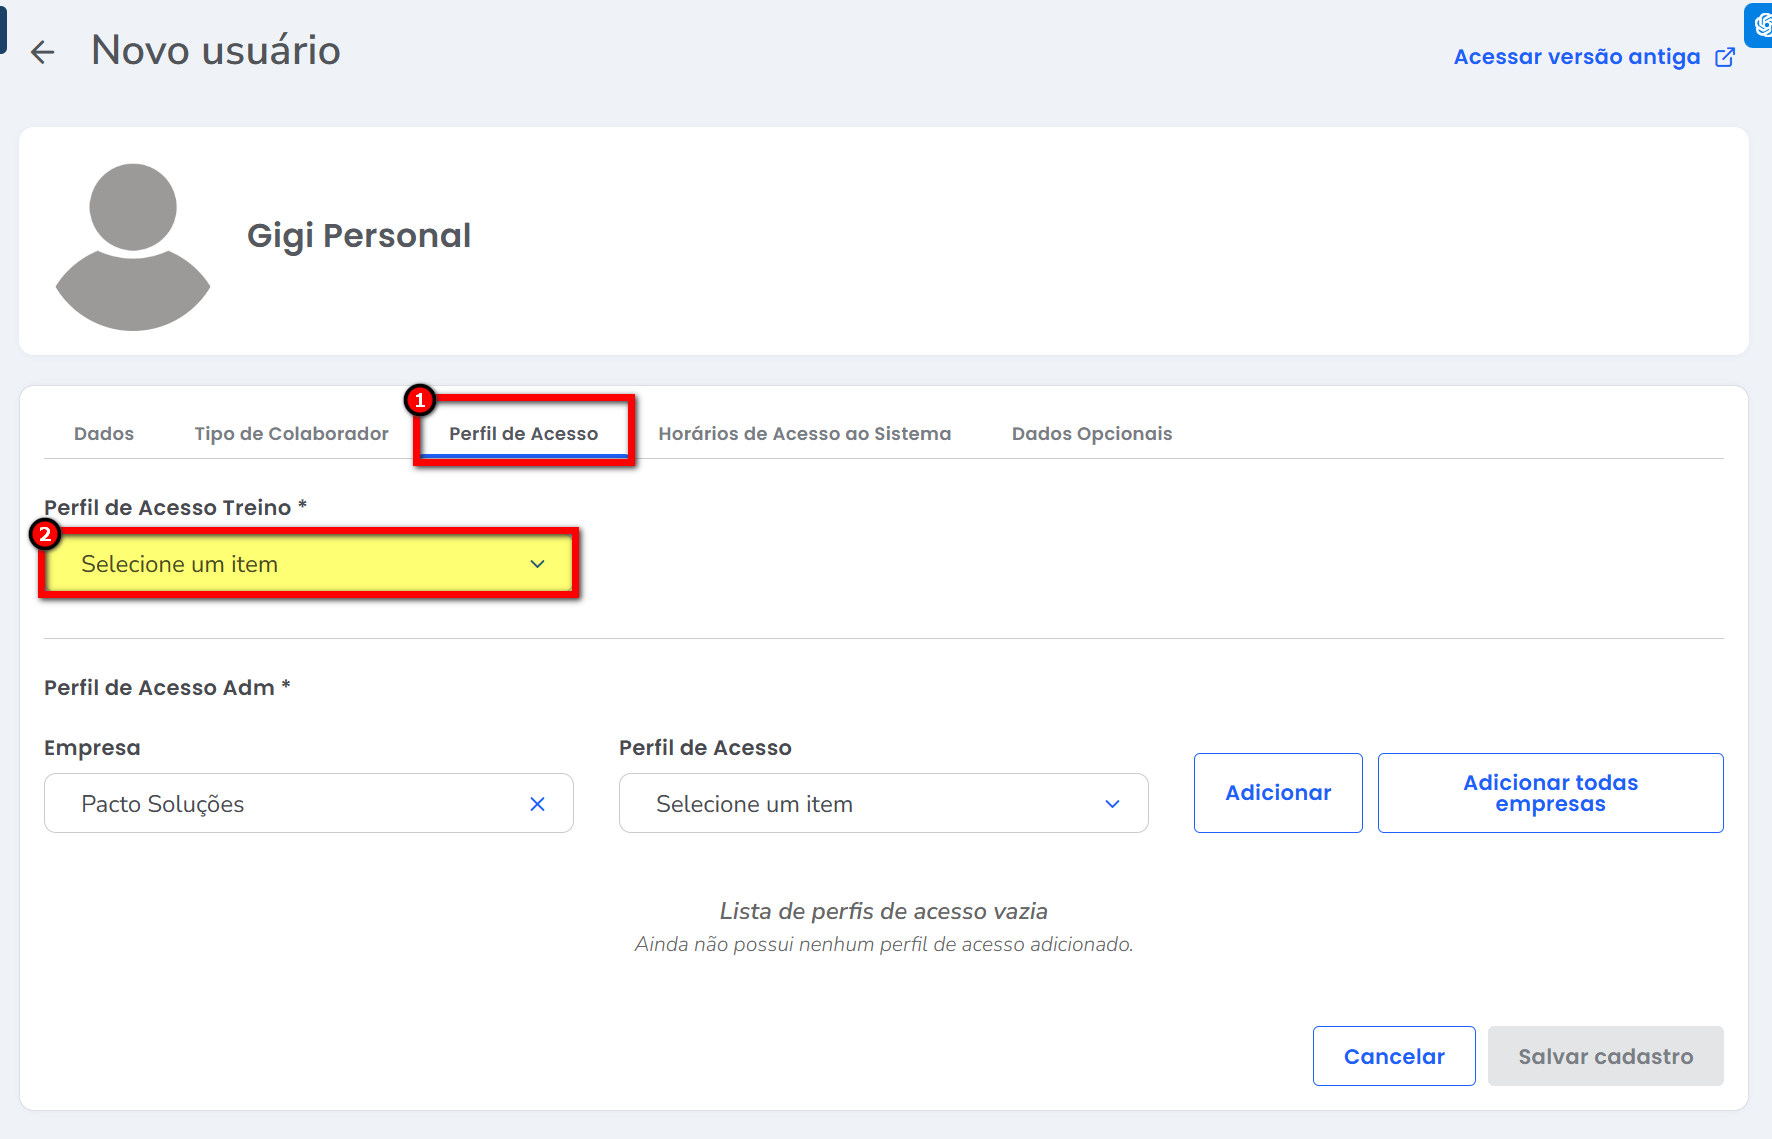Image resolution: width=1772 pixels, height=1139 pixels.
Task: Expand chevron of Perfil de Acesso Treino
Action: pos(537,564)
